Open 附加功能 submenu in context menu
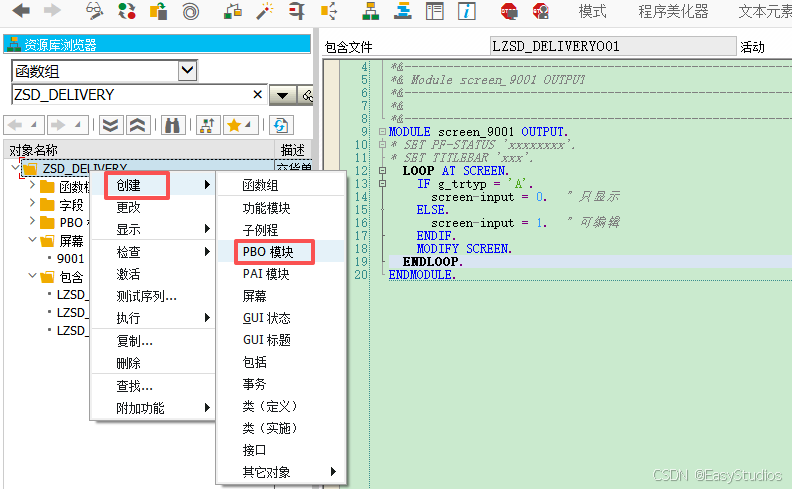This screenshot has height=489, width=792. [153, 408]
